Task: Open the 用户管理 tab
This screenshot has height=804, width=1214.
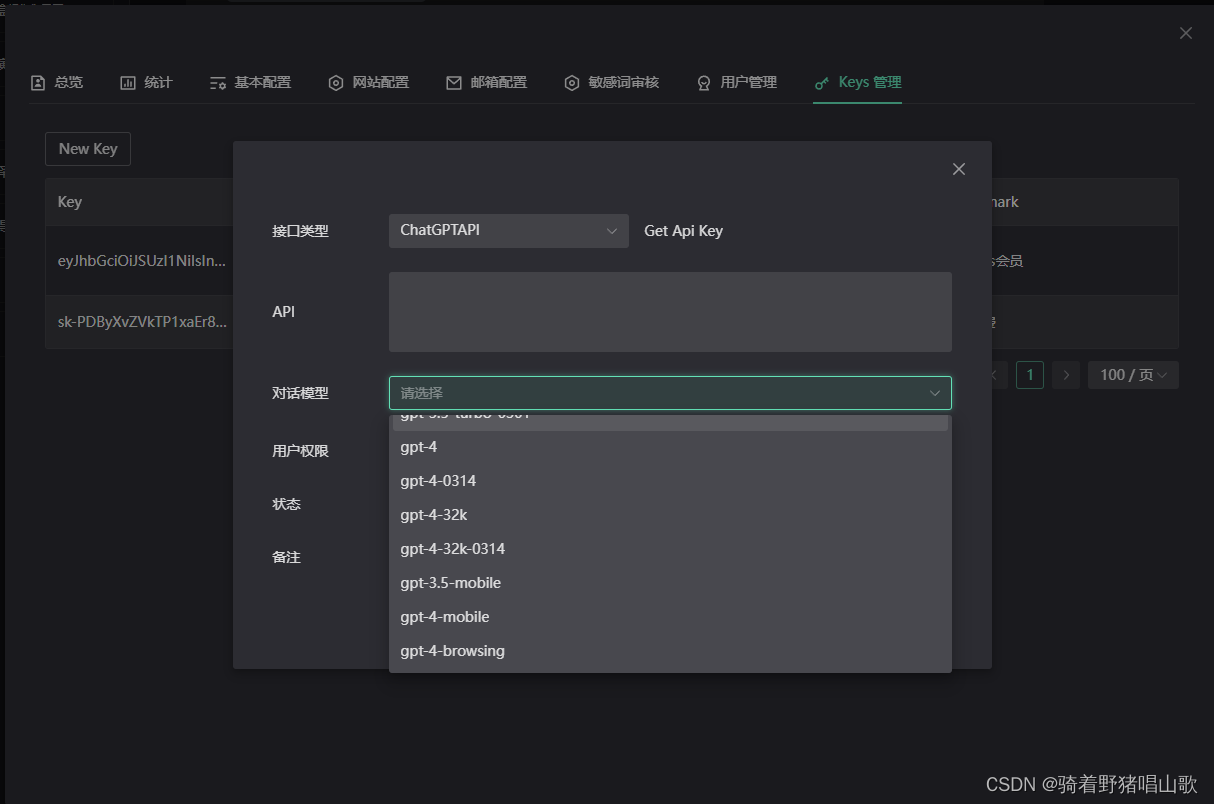Action: tap(737, 82)
